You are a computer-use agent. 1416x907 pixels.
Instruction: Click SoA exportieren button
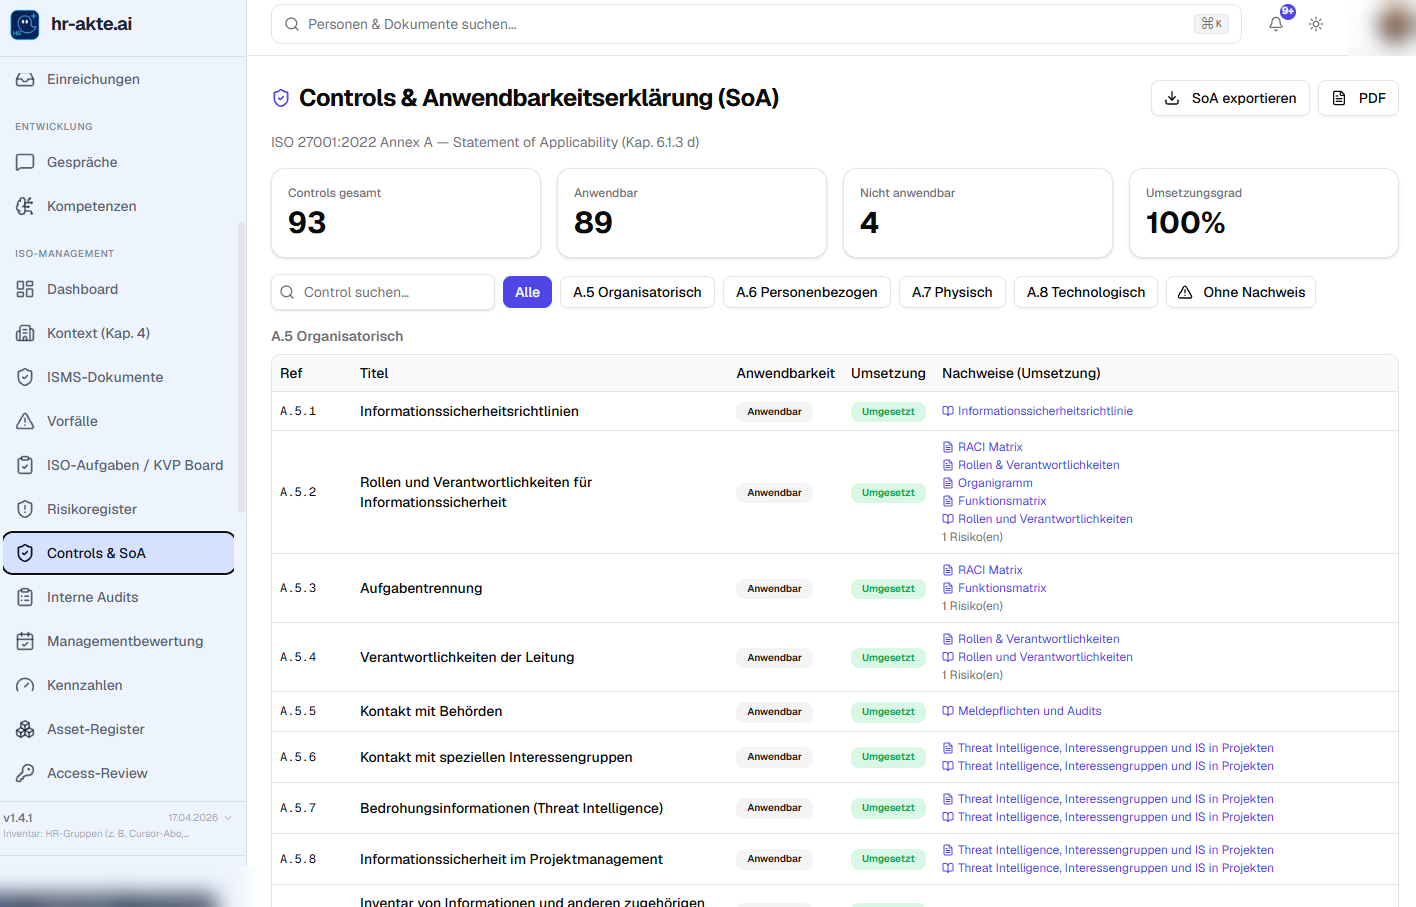1230,98
